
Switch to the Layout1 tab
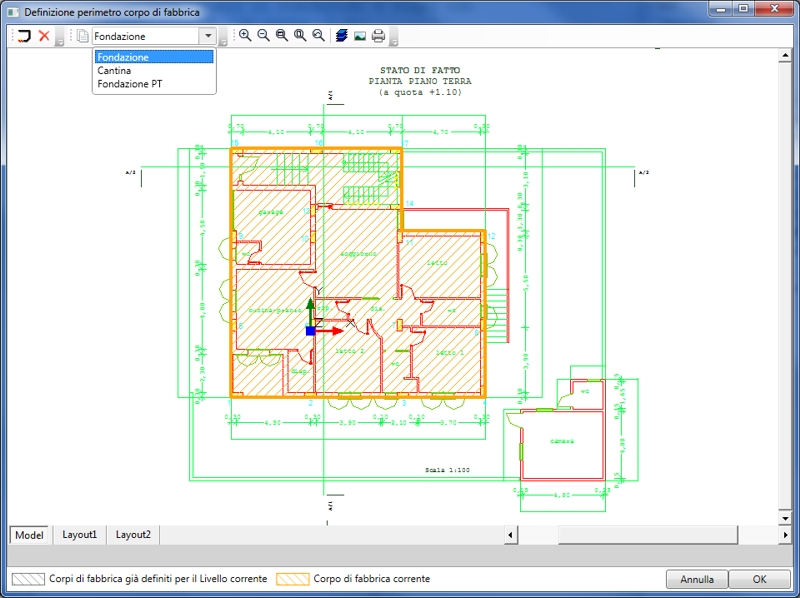coord(80,535)
